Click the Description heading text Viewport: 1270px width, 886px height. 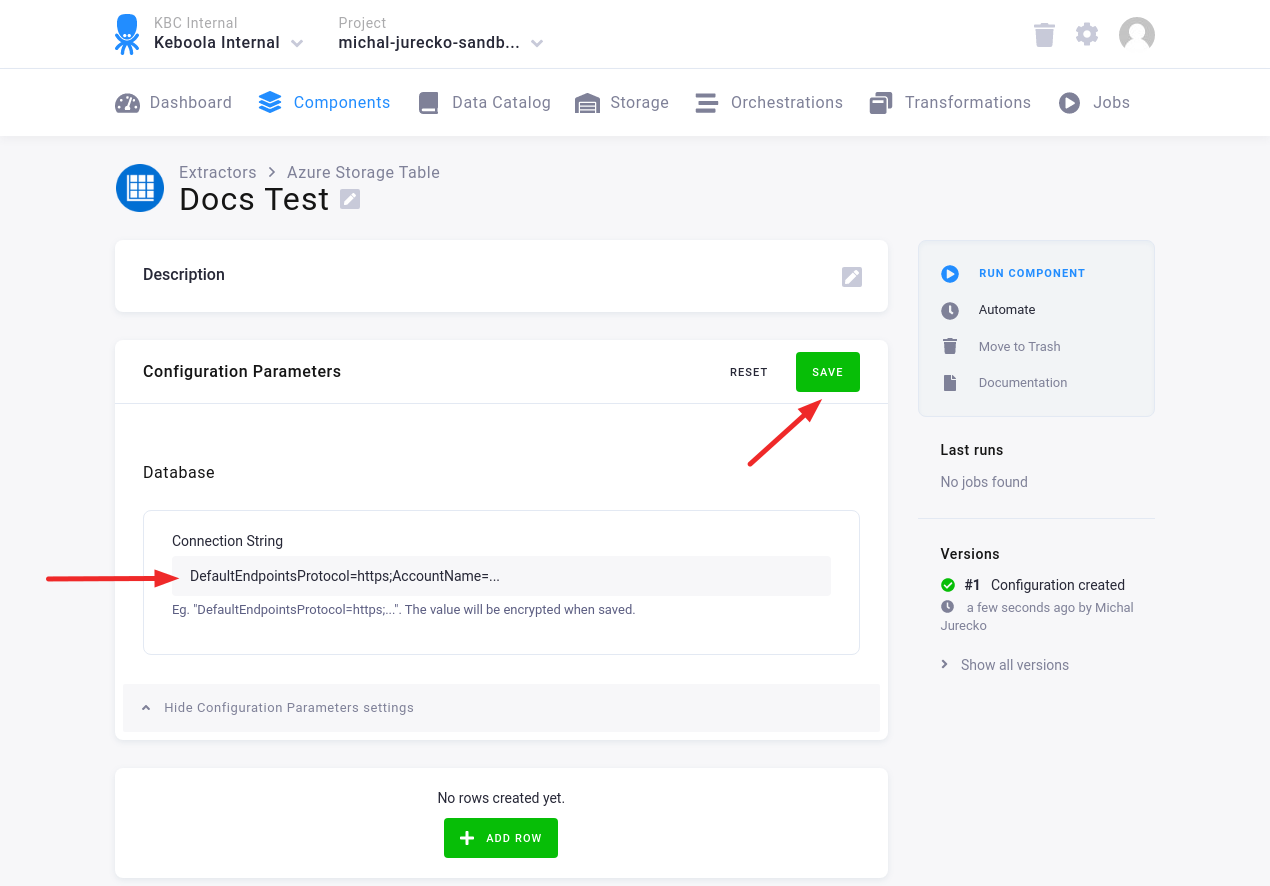click(184, 274)
